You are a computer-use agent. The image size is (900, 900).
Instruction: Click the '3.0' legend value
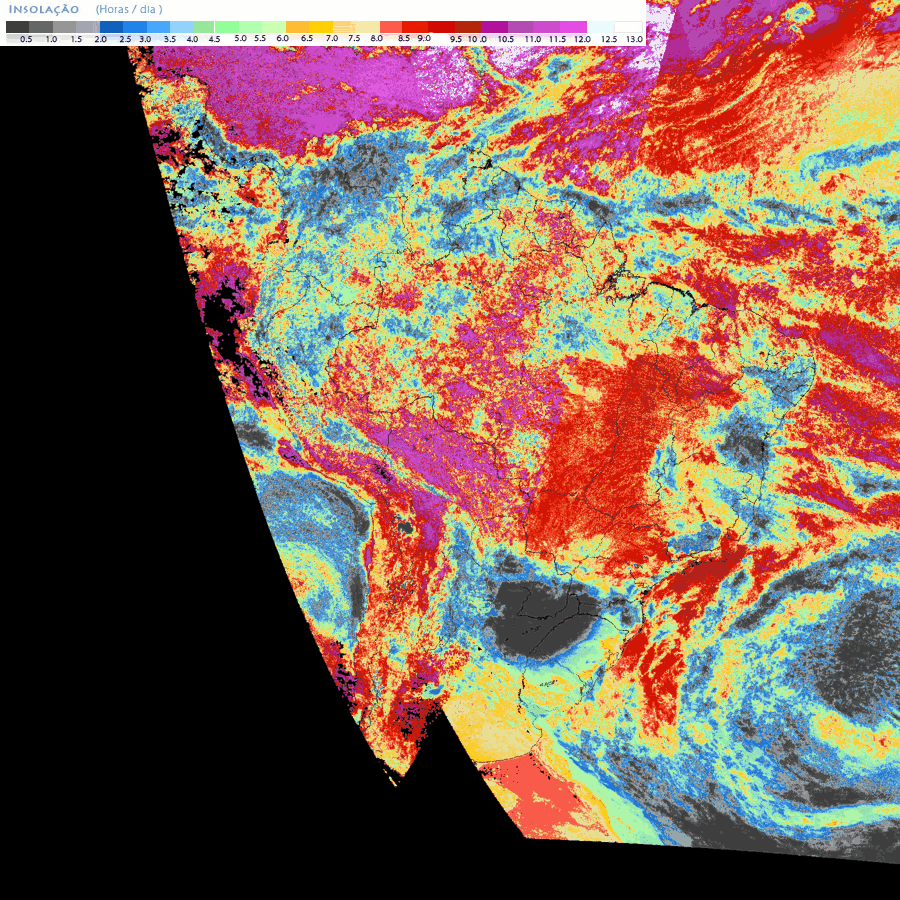coord(145,39)
